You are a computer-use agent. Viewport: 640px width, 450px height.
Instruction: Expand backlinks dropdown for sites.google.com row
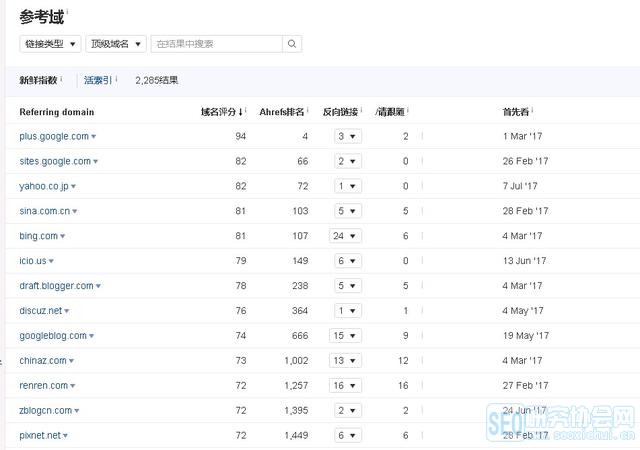348,161
